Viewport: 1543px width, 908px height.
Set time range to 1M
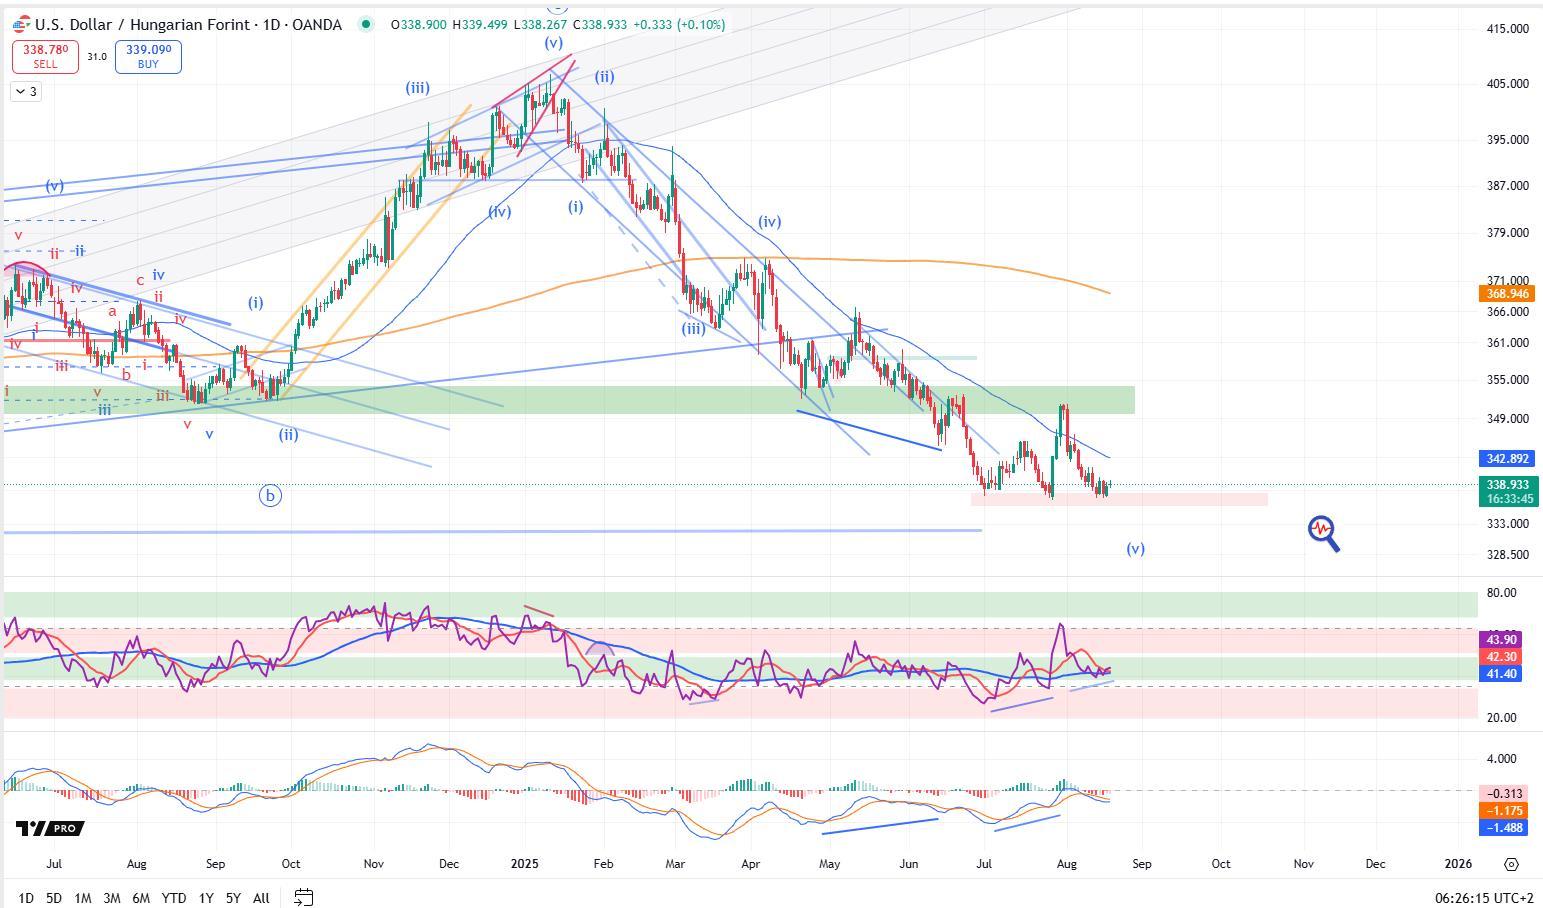pyautogui.click(x=83, y=898)
